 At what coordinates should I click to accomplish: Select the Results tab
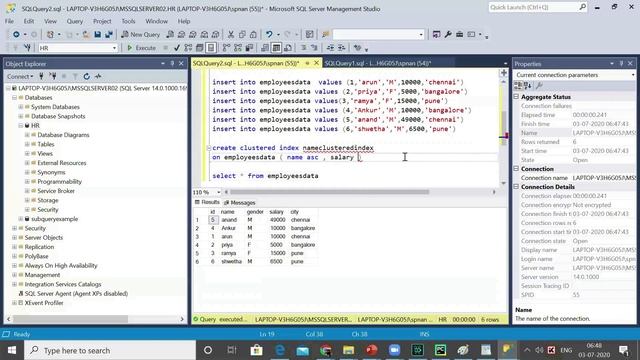207,202
